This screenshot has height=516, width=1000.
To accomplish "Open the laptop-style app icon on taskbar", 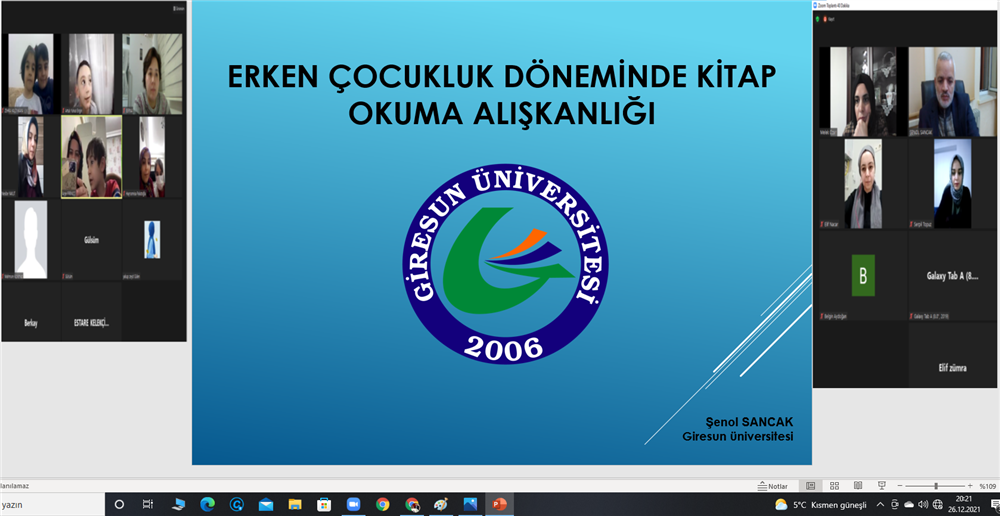I will pyautogui.click(x=179, y=505).
